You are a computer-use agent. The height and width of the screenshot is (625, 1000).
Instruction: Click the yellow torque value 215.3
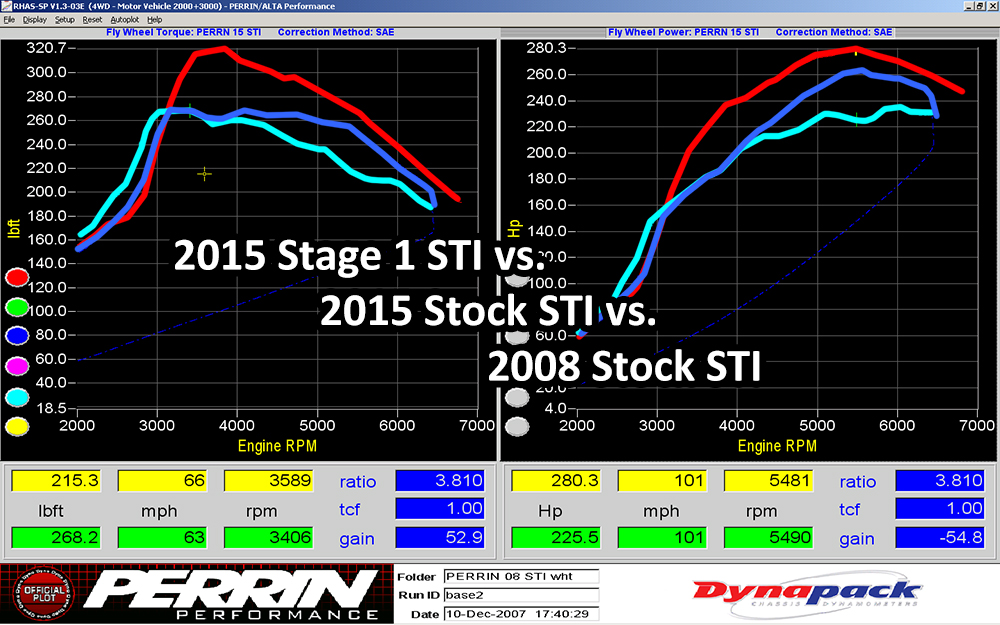click(56, 480)
